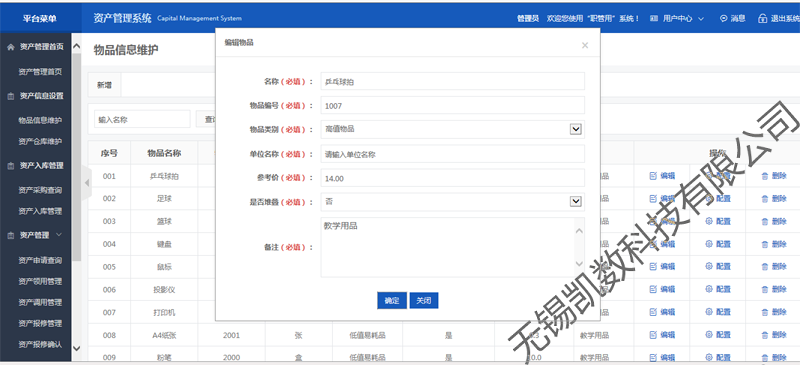Click the 投影仪 item name cell
Screen dimensions: 800x365
coord(164,289)
